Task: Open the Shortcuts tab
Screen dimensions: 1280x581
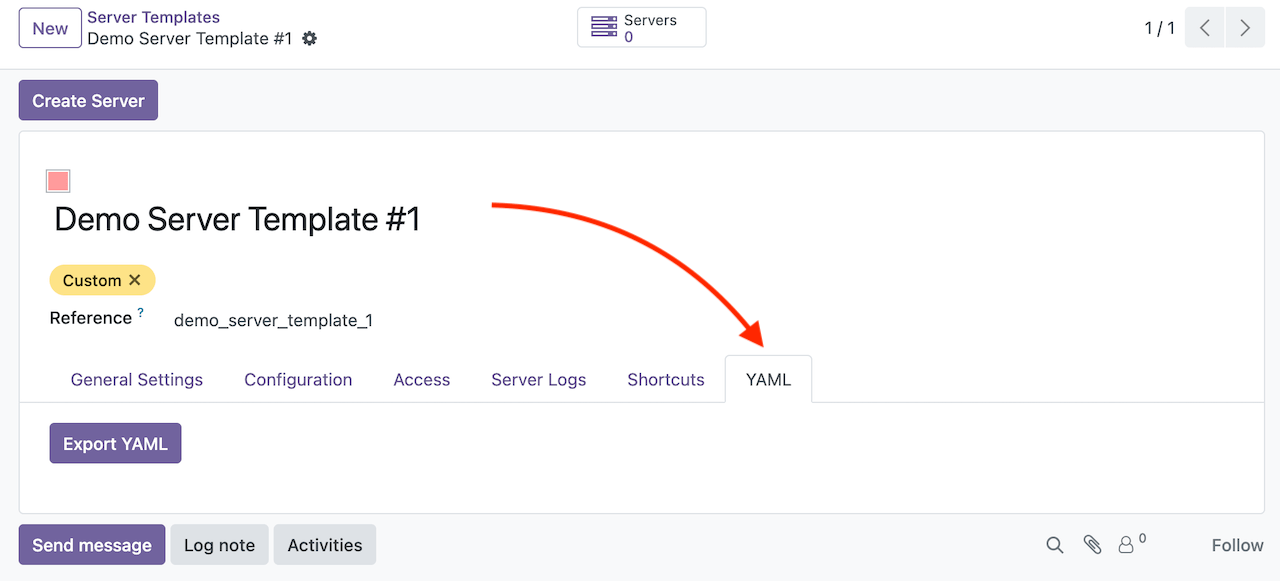Action: (x=665, y=379)
